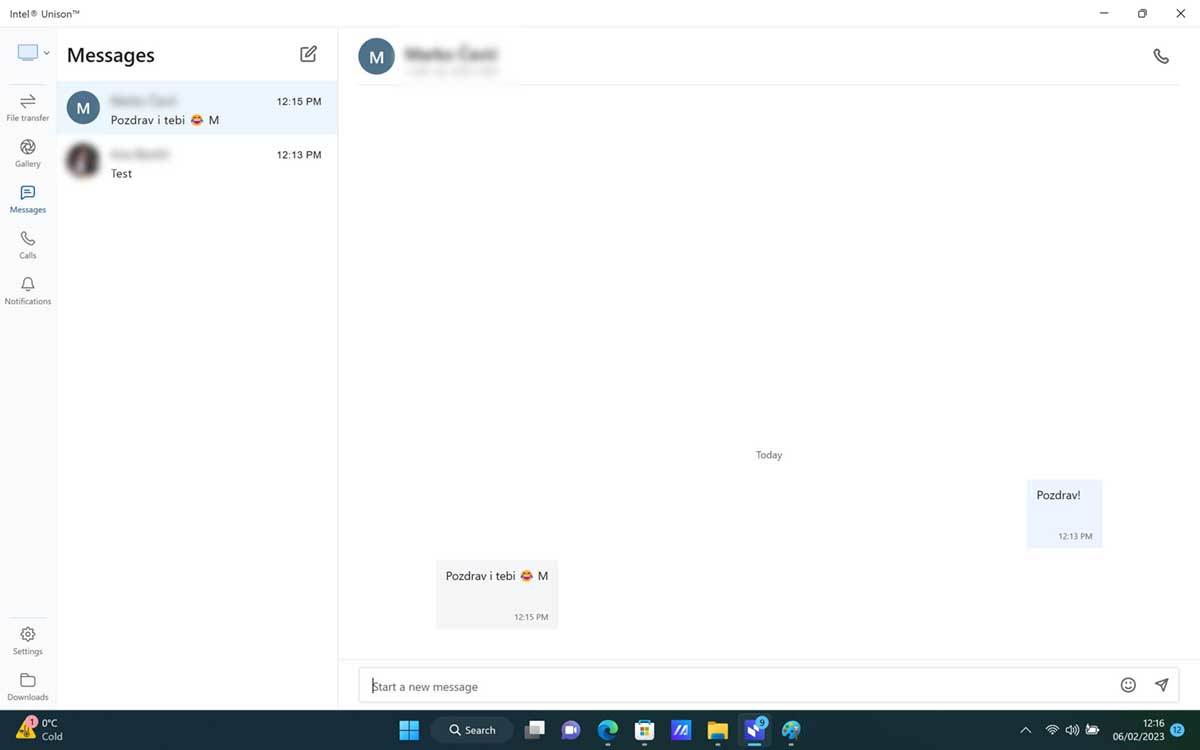1200x750 pixels.
Task: Open the Gallery section
Action: tap(28, 153)
